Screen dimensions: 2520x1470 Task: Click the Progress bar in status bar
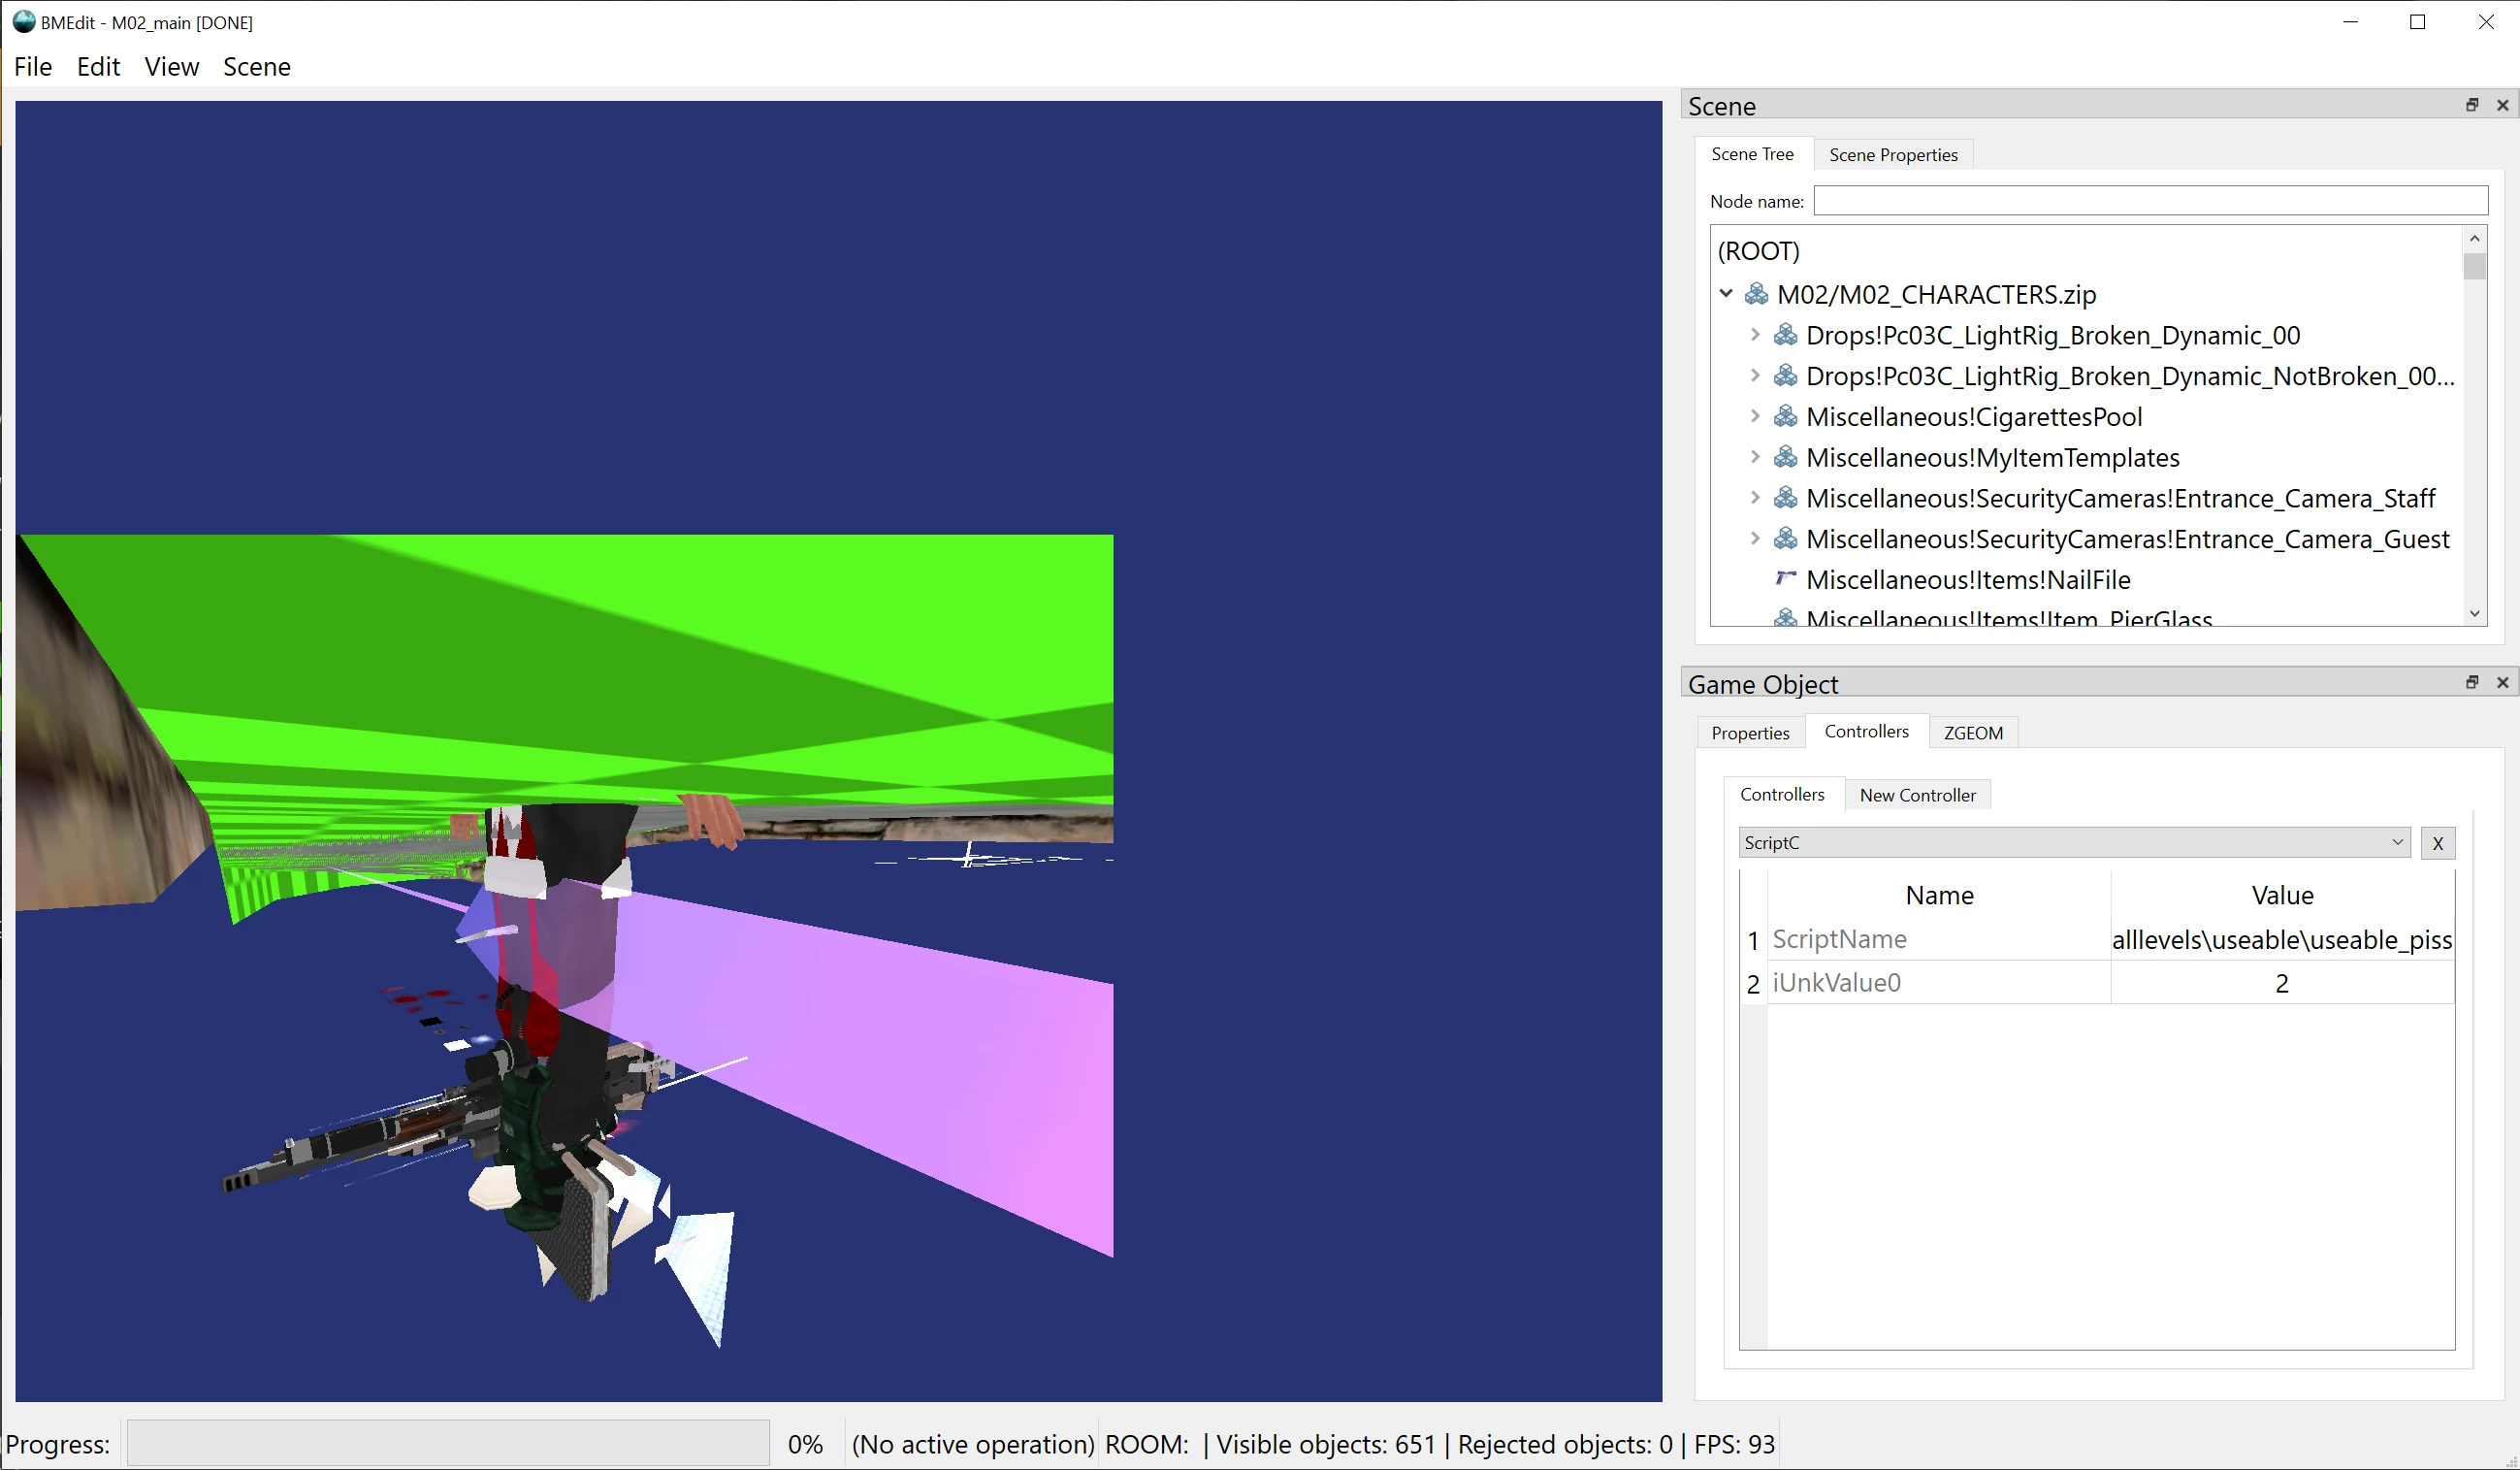pyautogui.click(x=448, y=1444)
